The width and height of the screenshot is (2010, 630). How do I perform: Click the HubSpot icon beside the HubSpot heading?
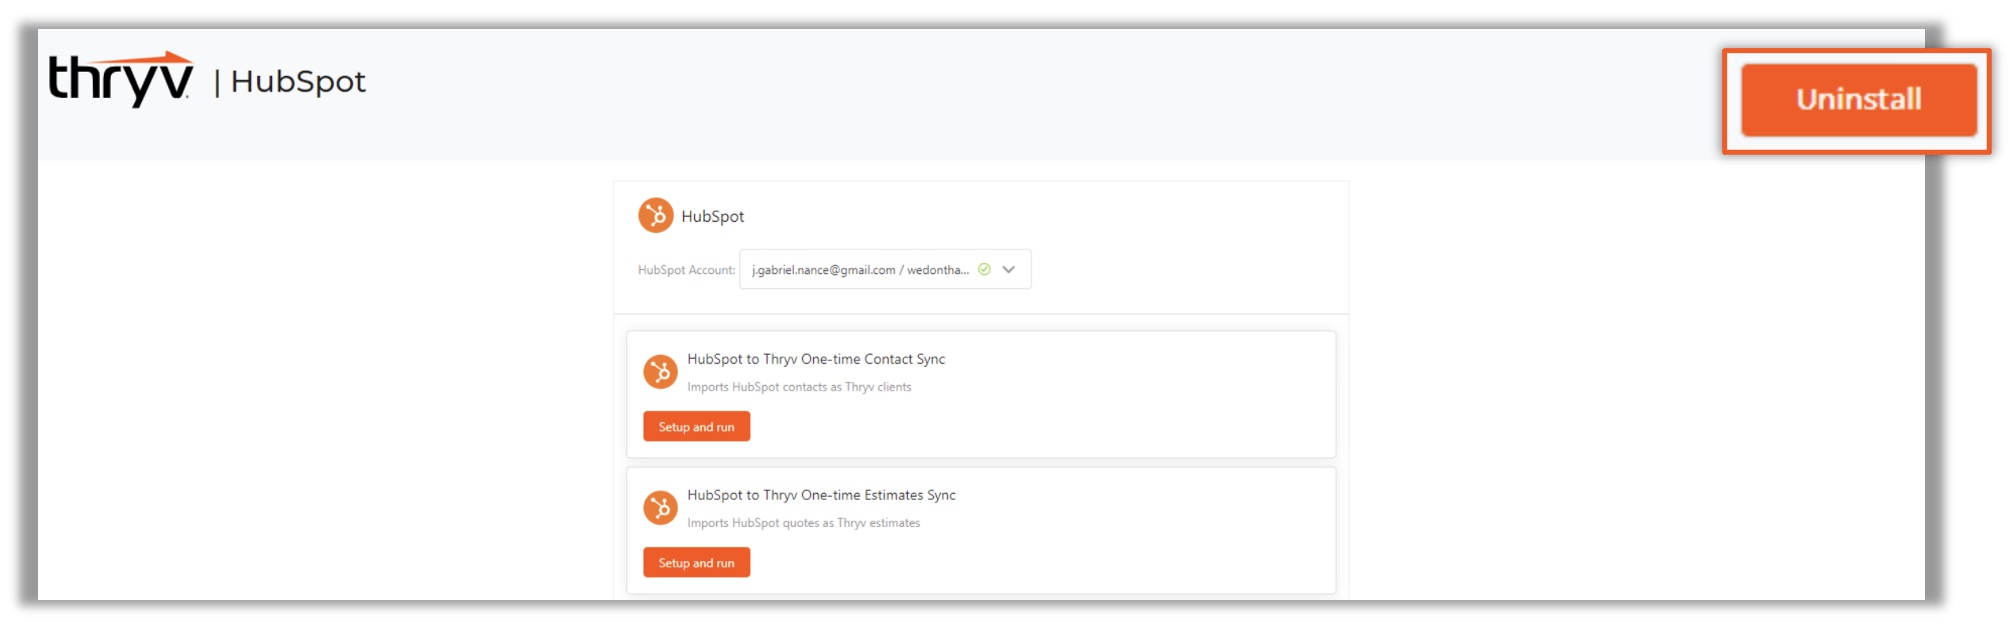(656, 215)
